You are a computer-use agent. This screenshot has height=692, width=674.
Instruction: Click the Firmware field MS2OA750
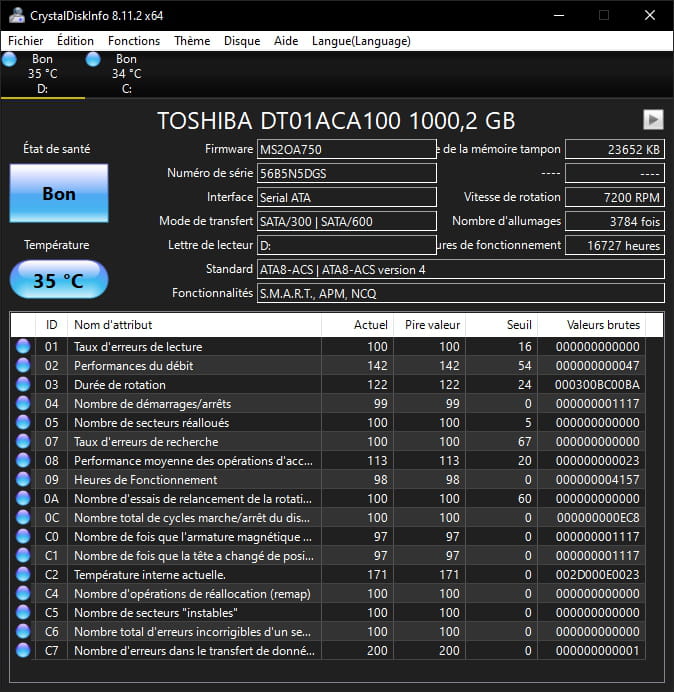pos(347,149)
